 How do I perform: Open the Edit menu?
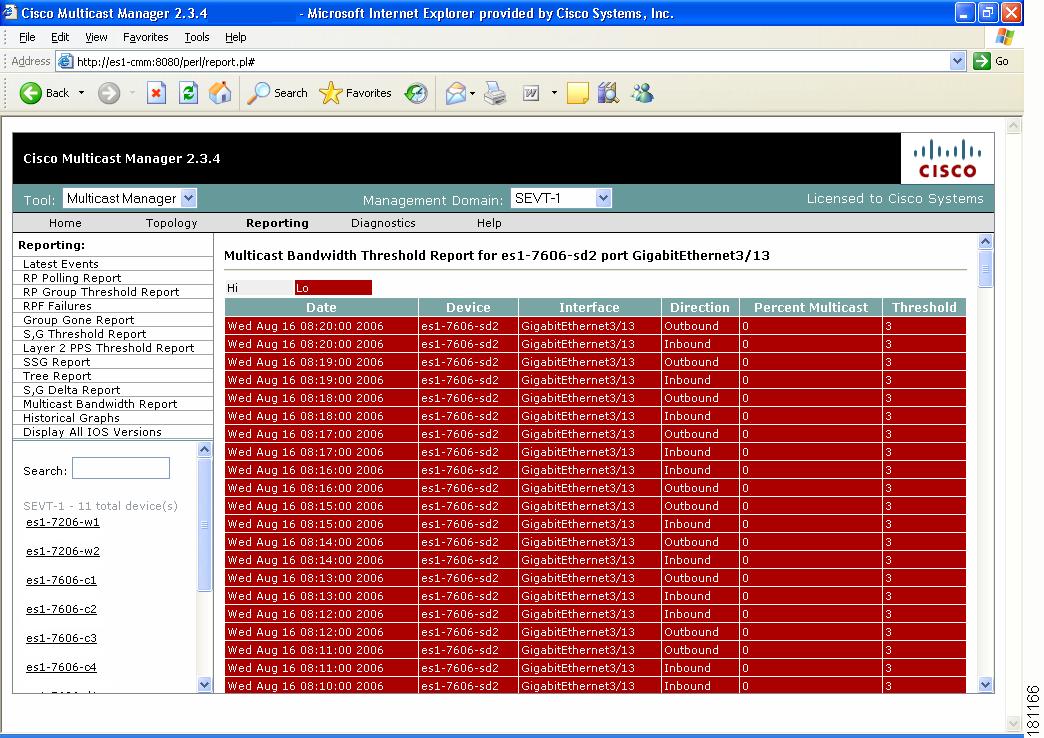point(60,37)
